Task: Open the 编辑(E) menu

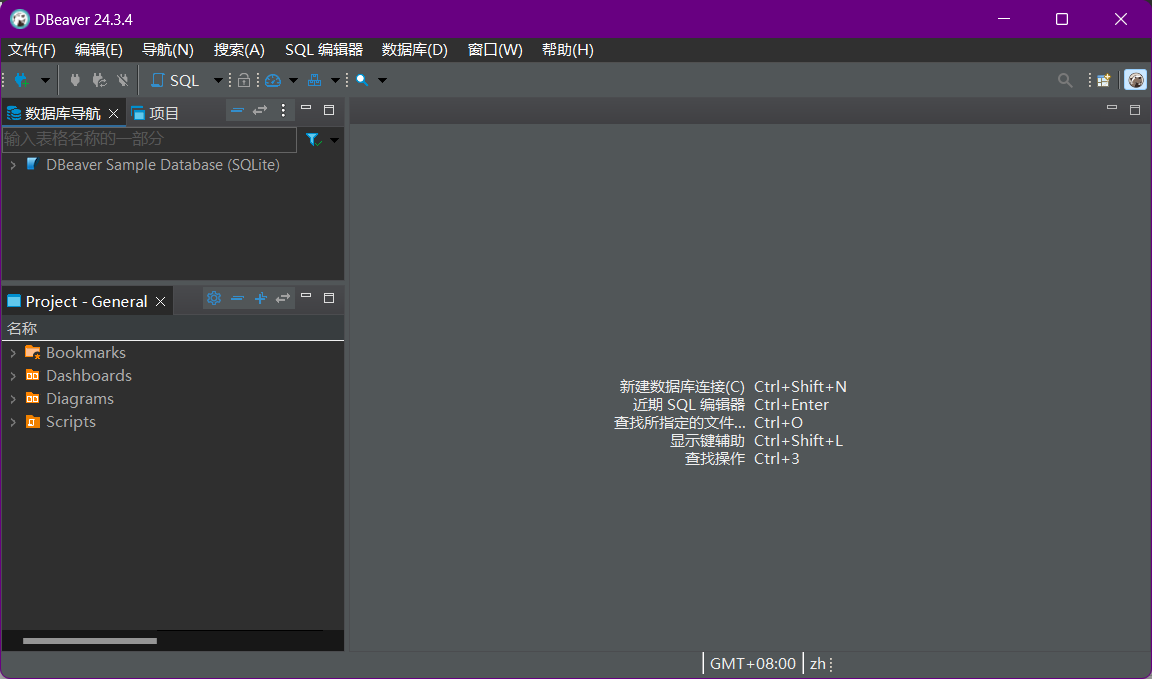Action: tap(98, 50)
